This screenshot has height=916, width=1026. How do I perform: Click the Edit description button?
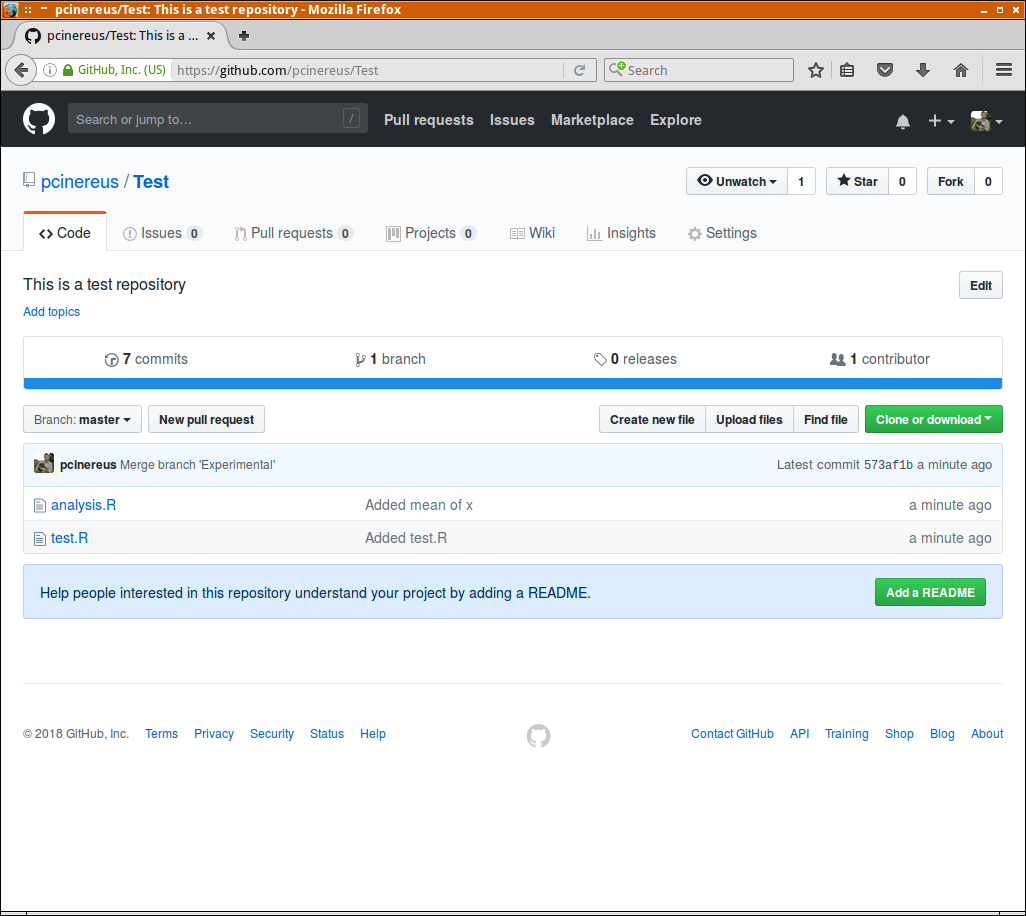(981, 285)
